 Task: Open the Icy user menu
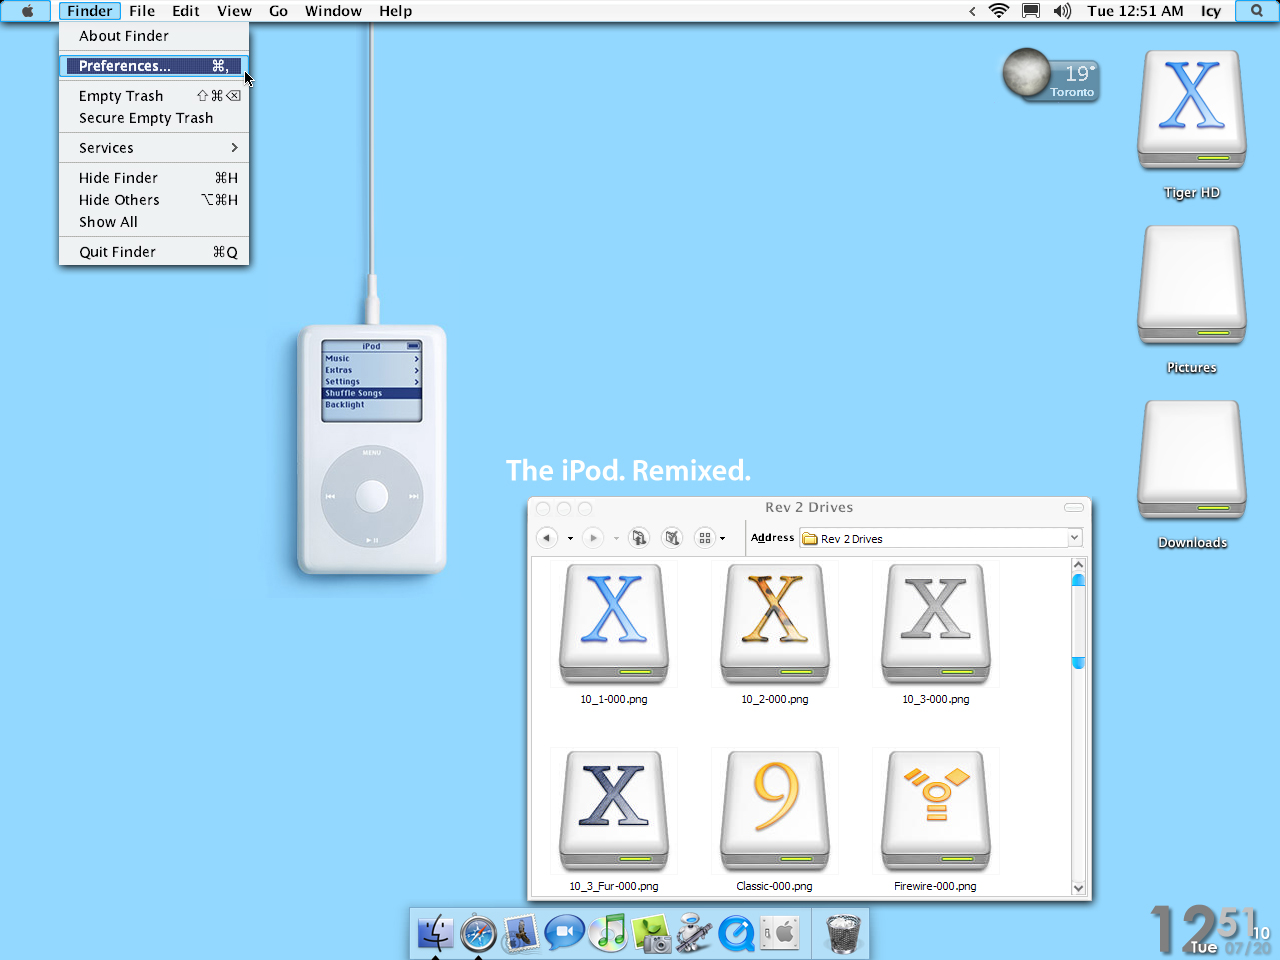coord(1211,11)
